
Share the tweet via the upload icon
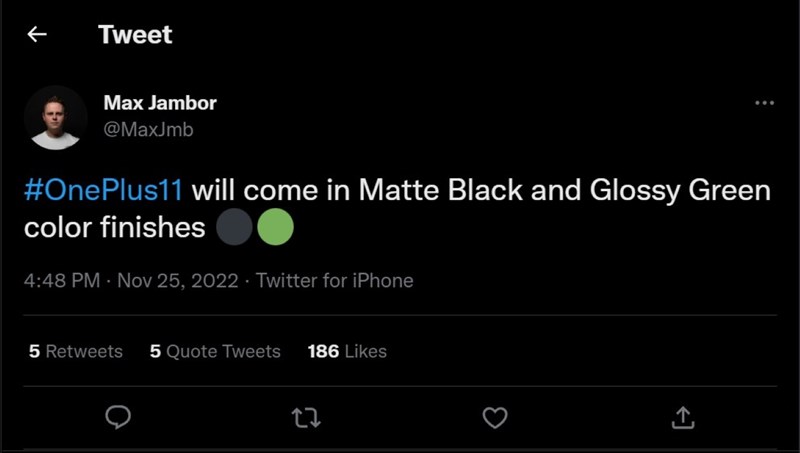point(682,416)
